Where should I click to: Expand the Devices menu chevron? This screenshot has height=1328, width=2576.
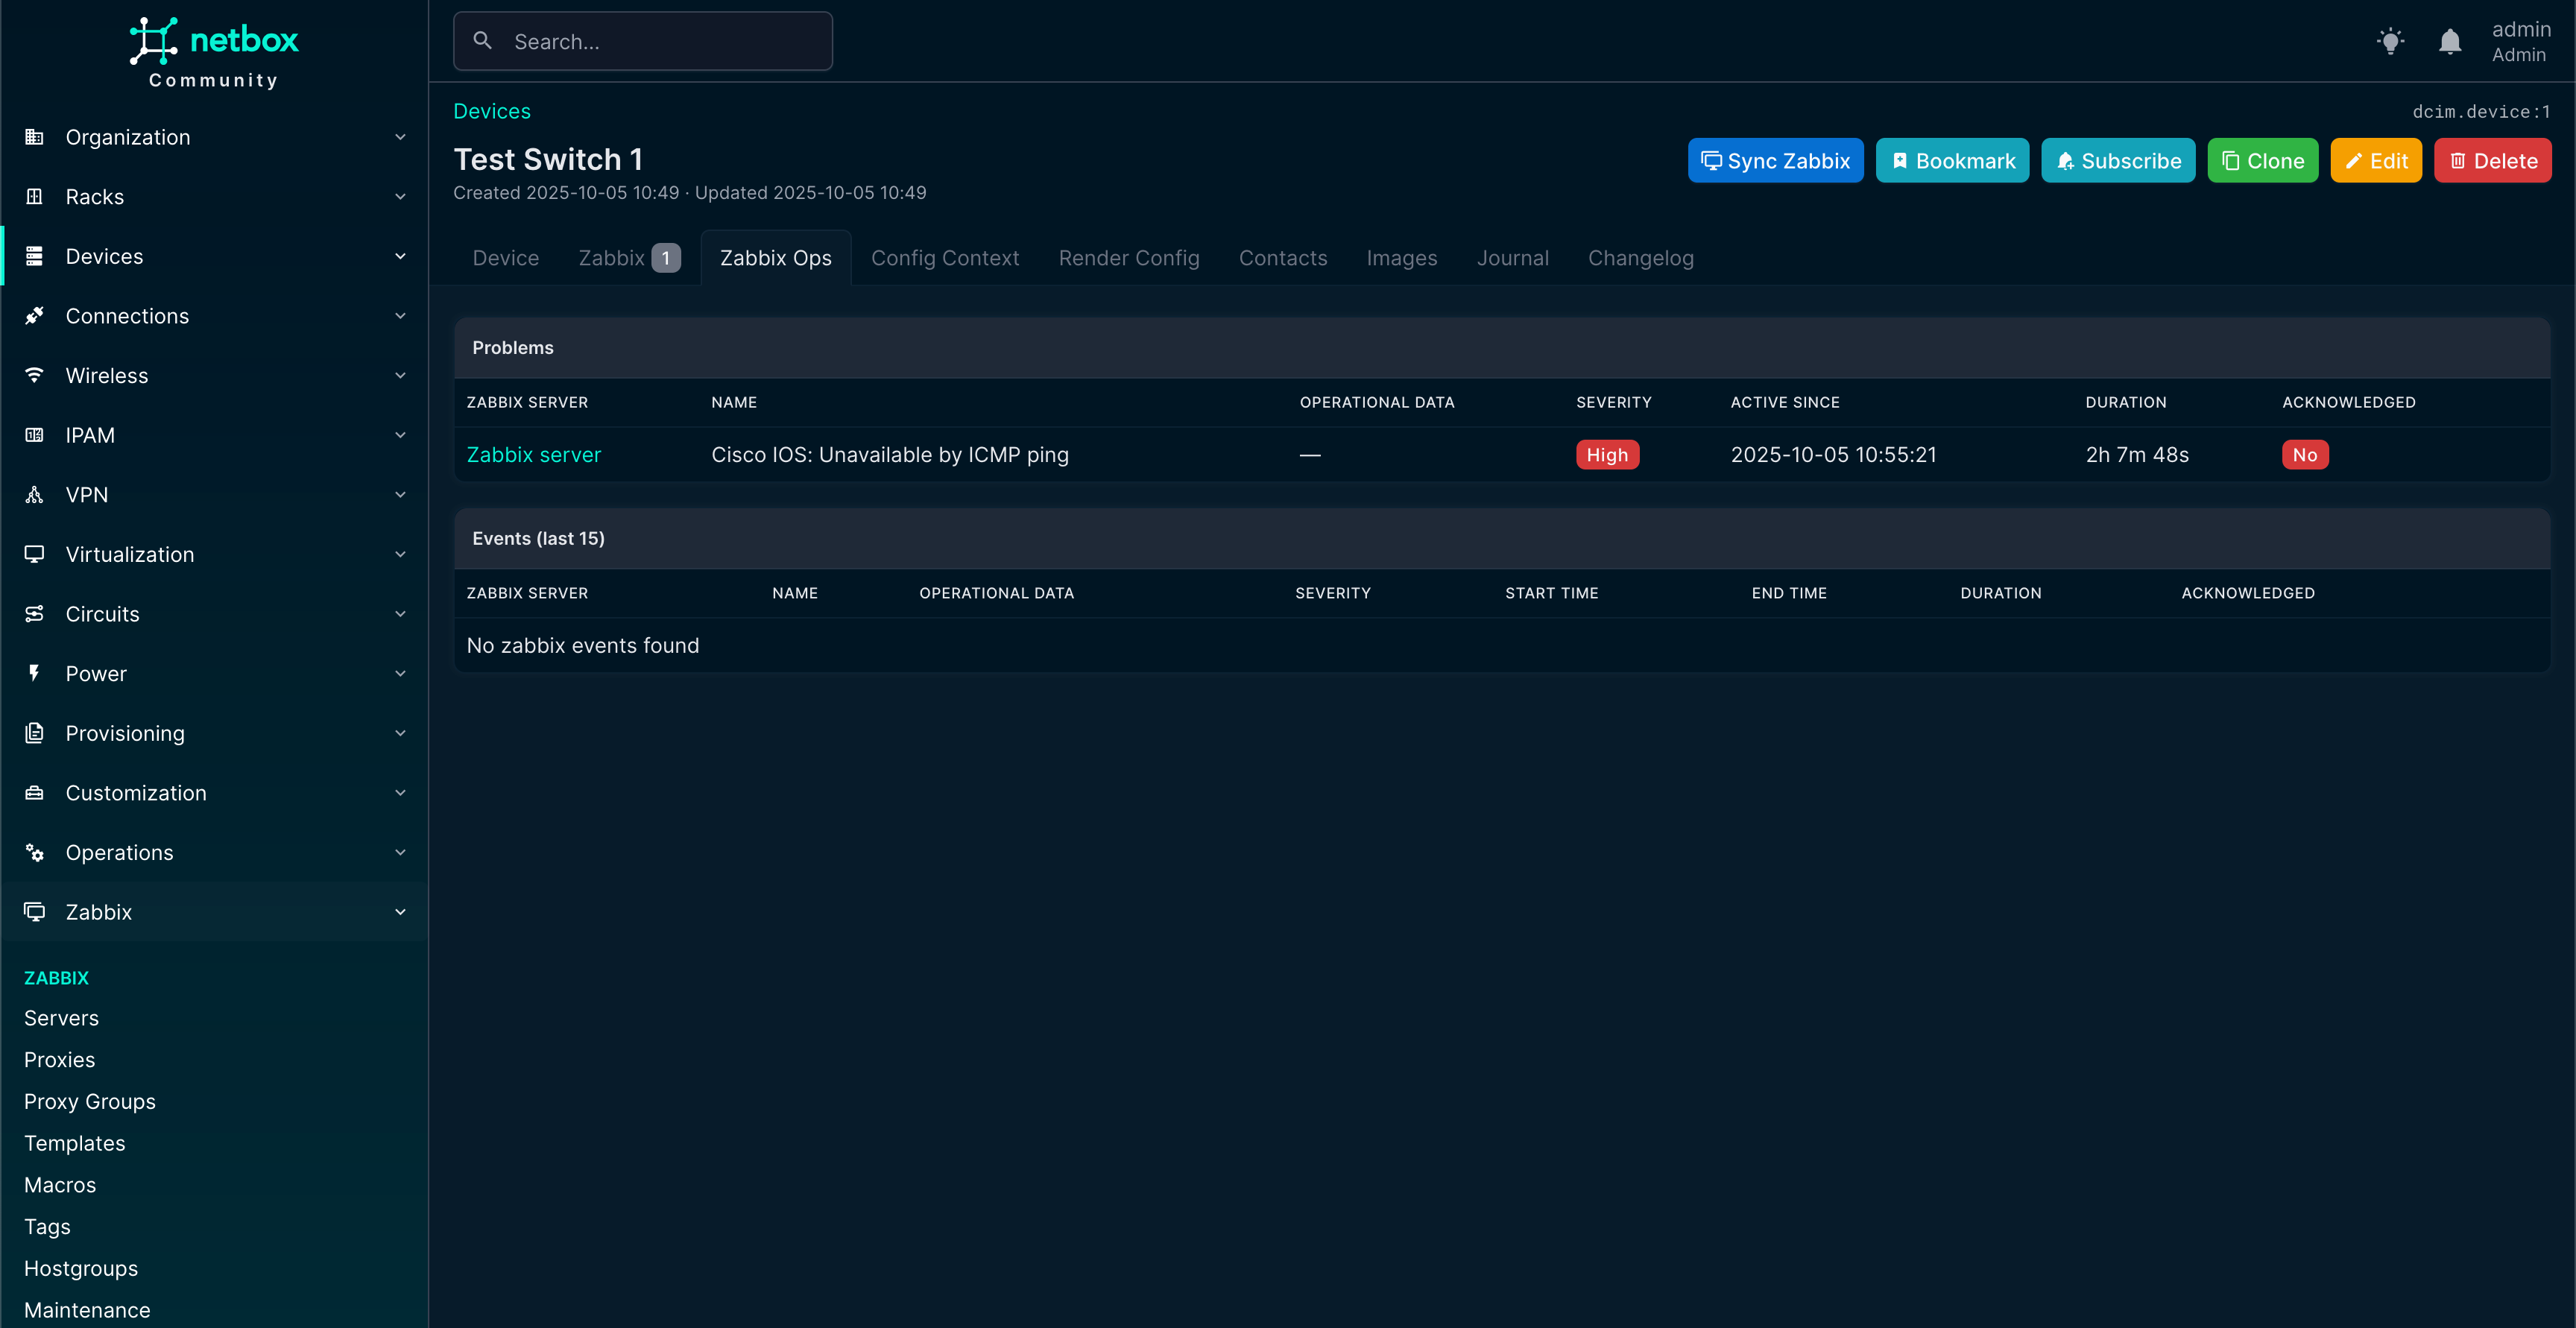400,256
